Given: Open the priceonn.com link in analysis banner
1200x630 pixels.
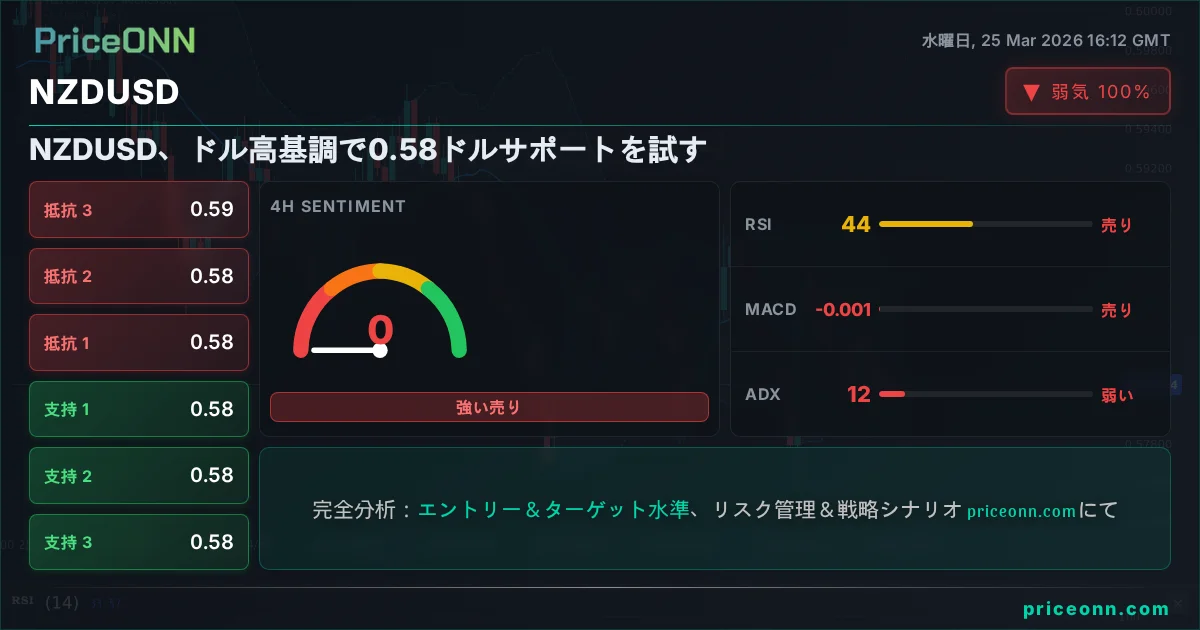Looking at the screenshot, I should (1022, 511).
